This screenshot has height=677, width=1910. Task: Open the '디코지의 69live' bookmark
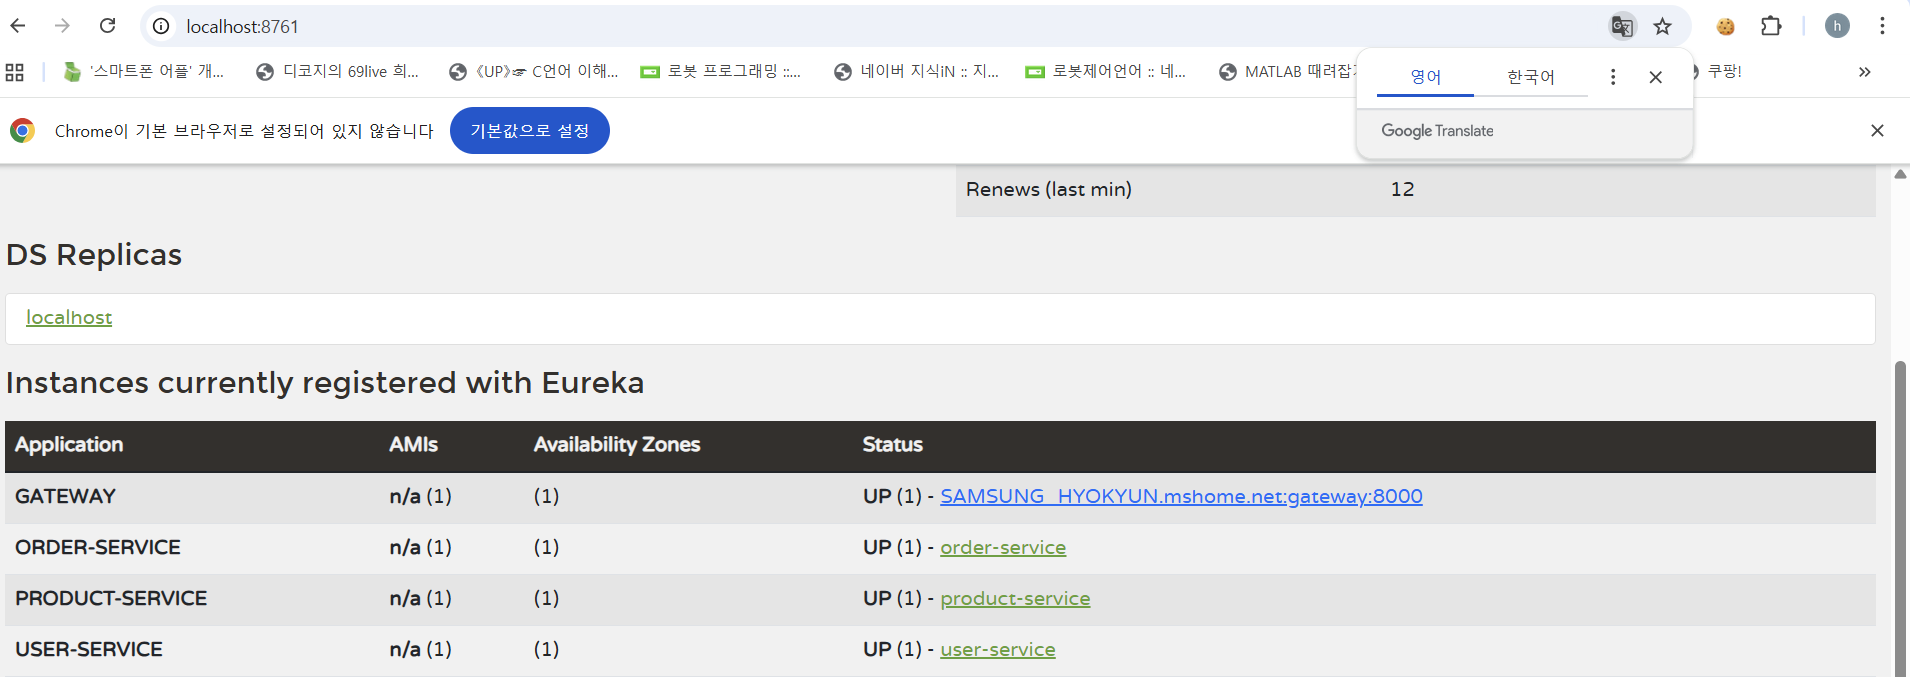click(337, 72)
